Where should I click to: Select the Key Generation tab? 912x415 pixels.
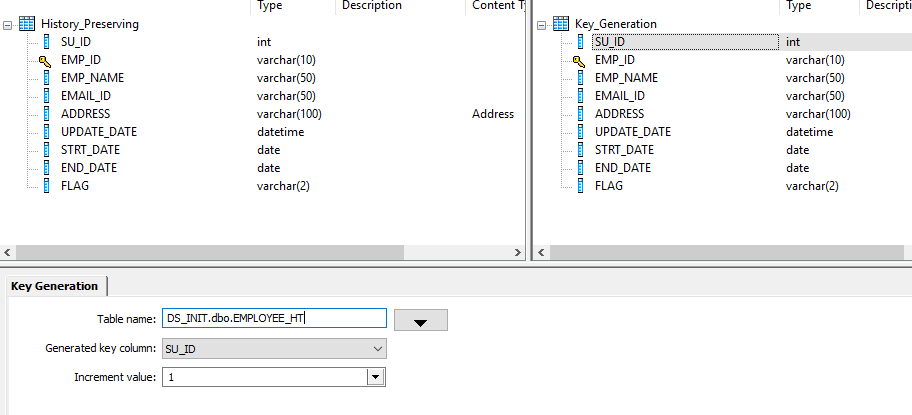(55, 286)
